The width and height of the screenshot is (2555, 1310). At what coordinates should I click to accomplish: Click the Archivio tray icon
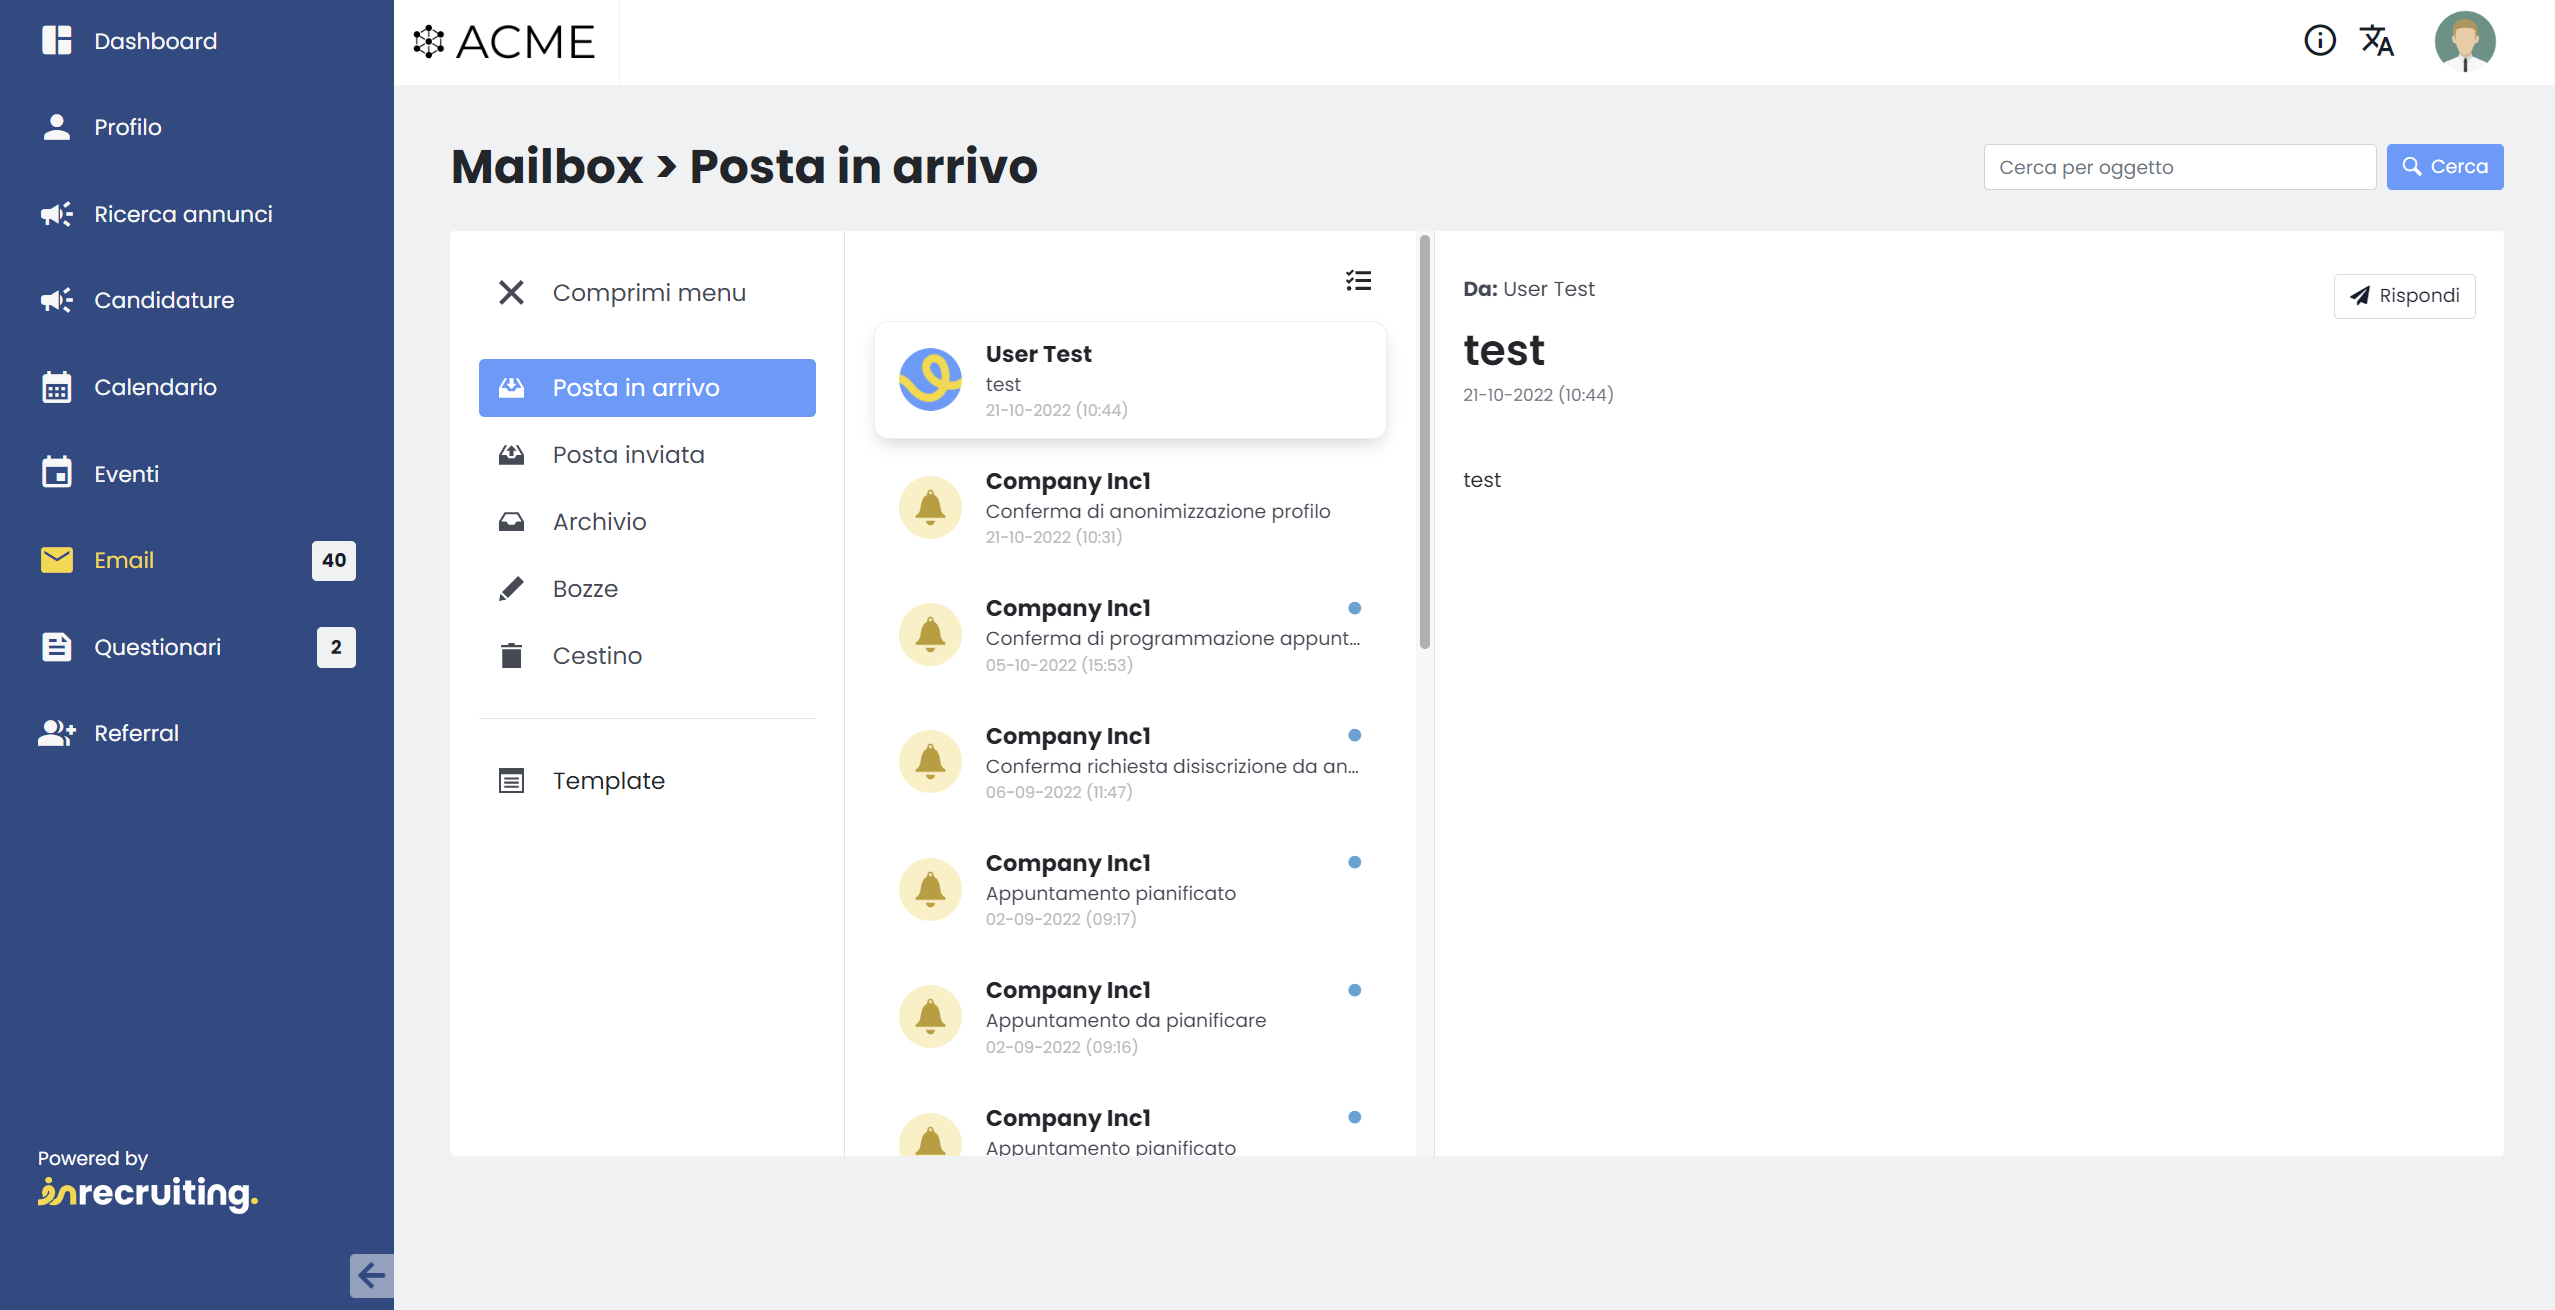[511, 522]
